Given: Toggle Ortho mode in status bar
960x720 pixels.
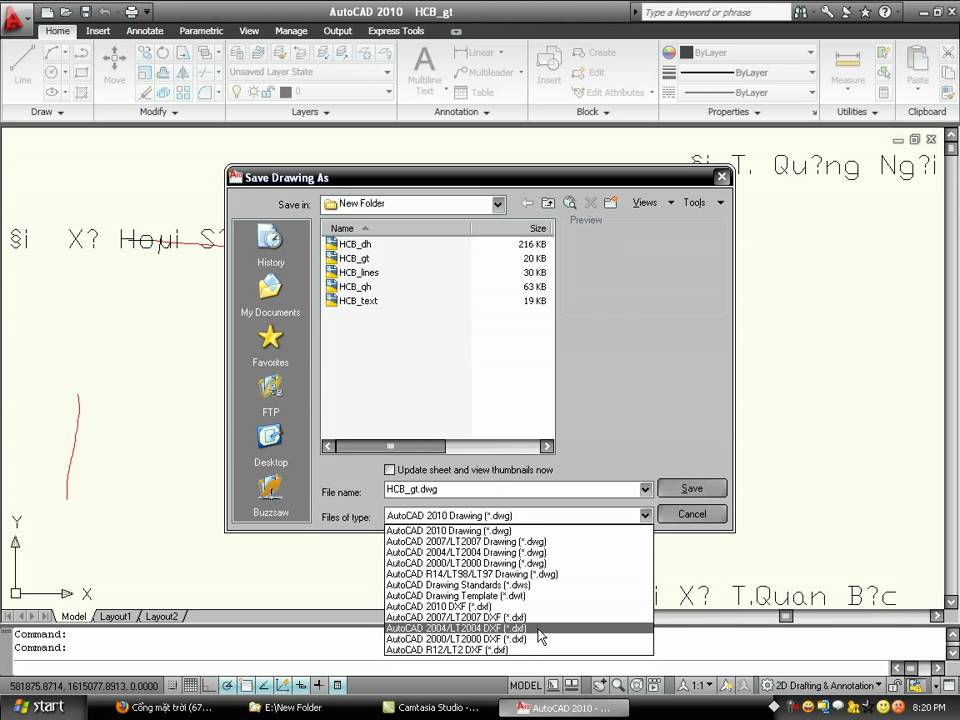Looking at the screenshot, I should pyautogui.click(x=208, y=685).
